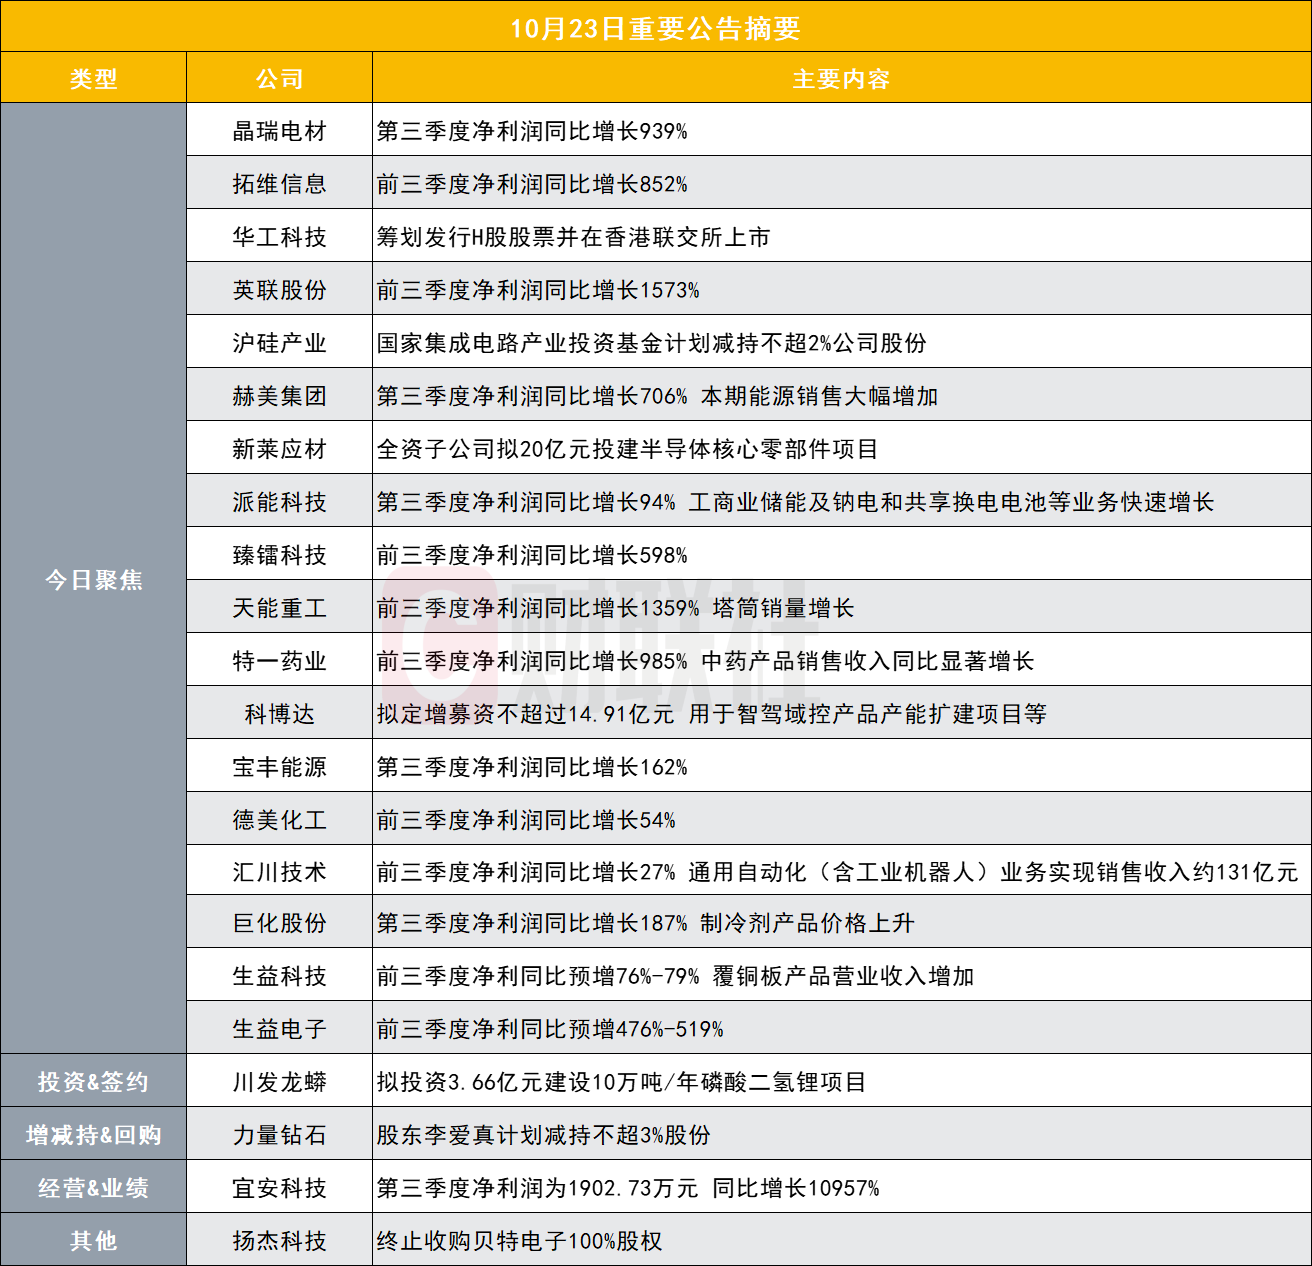Select company name 新莱应材
Image resolution: width=1312 pixels, height=1266 pixels.
click(x=280, y=449)
